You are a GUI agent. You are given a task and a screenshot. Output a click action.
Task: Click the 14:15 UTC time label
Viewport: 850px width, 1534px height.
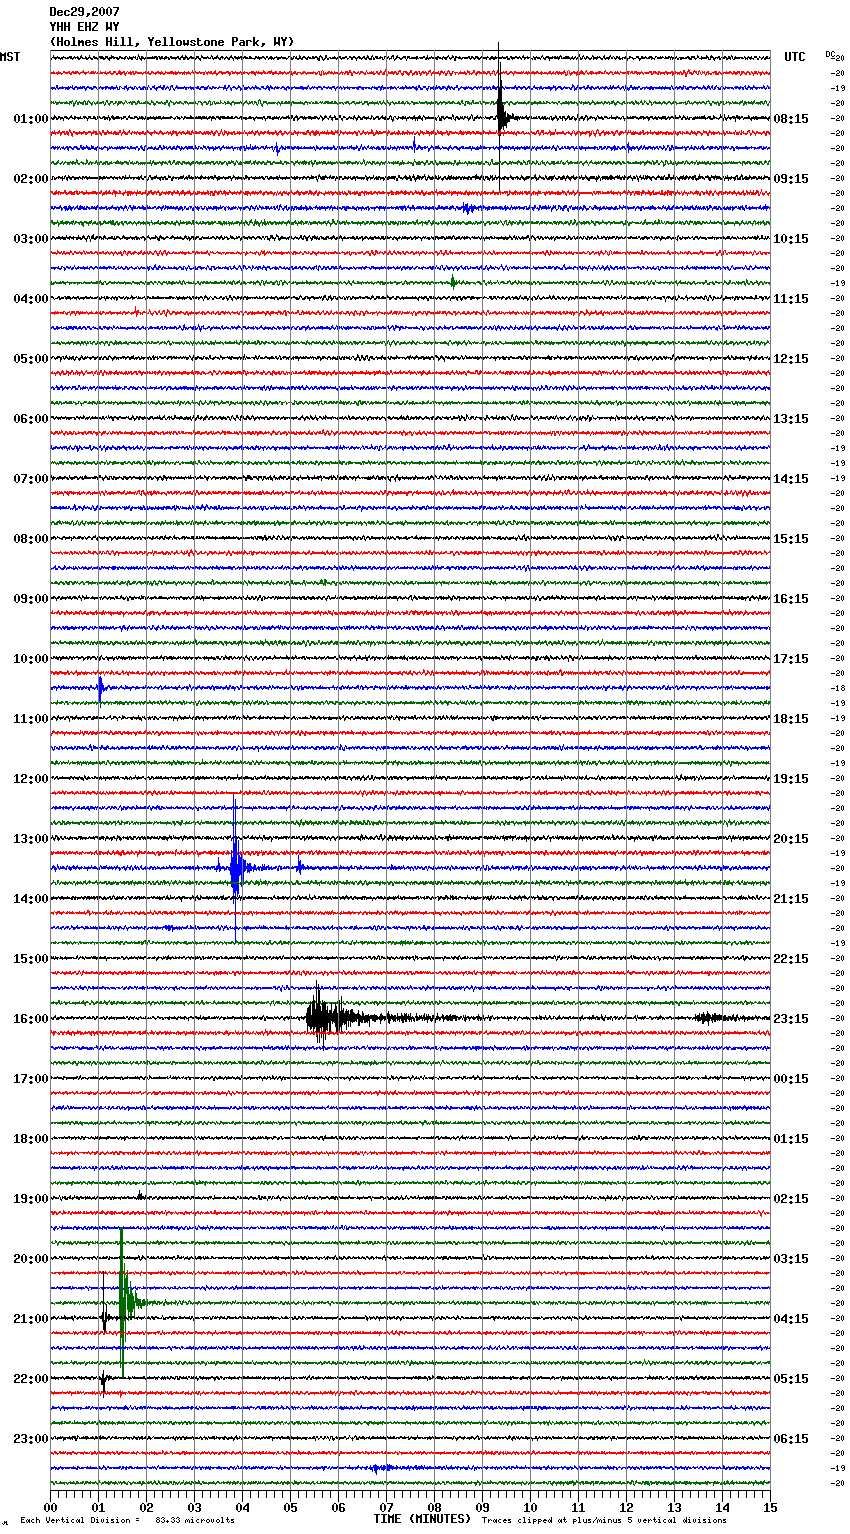click(791, 479)
